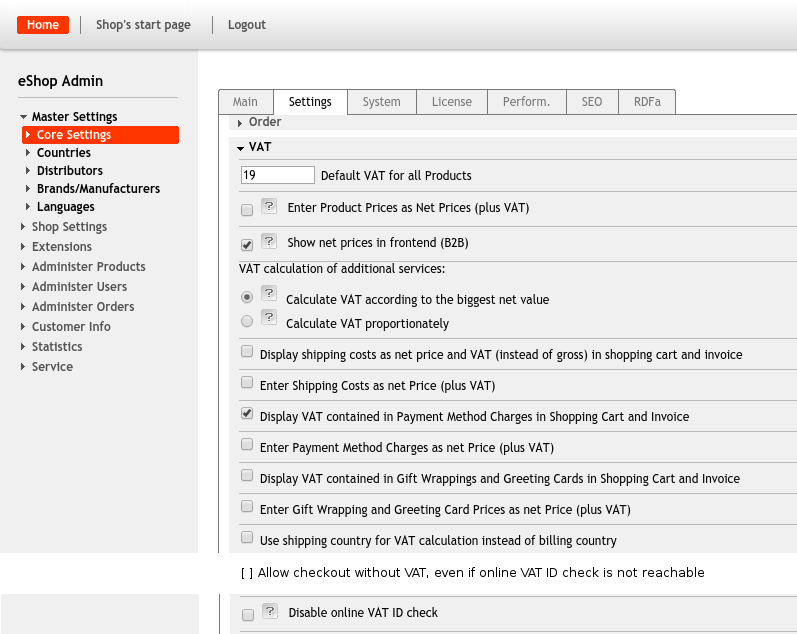Open Countries under Master Settings
This screenshot has width=797, height=634.
(63, 153)
